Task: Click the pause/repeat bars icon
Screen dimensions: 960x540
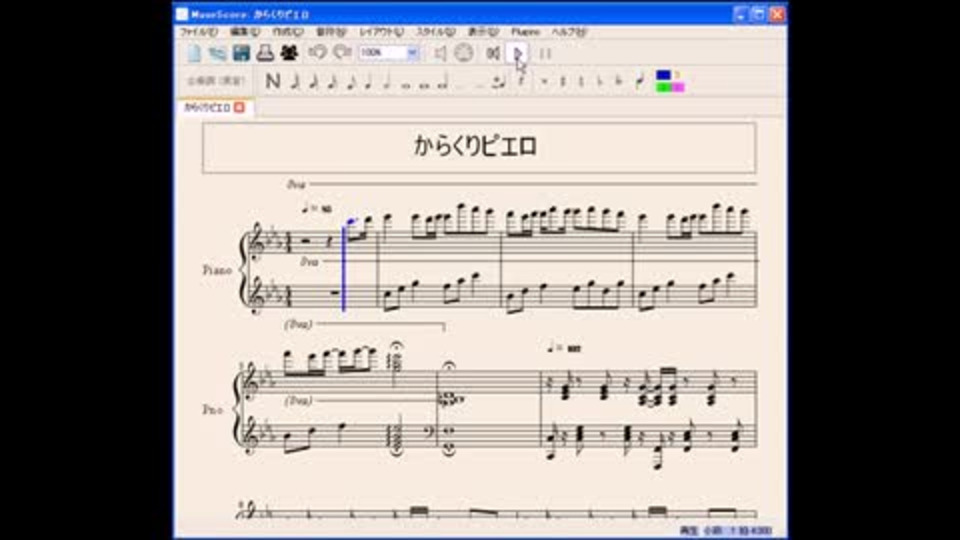Action: (545, 53)
